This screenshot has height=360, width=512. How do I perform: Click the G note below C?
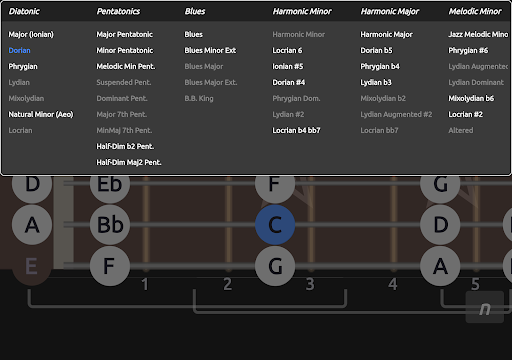click(275, 266)
